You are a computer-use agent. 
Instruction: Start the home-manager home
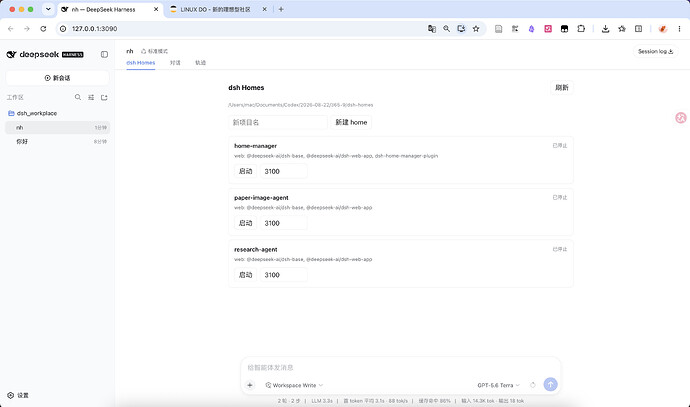245,171
